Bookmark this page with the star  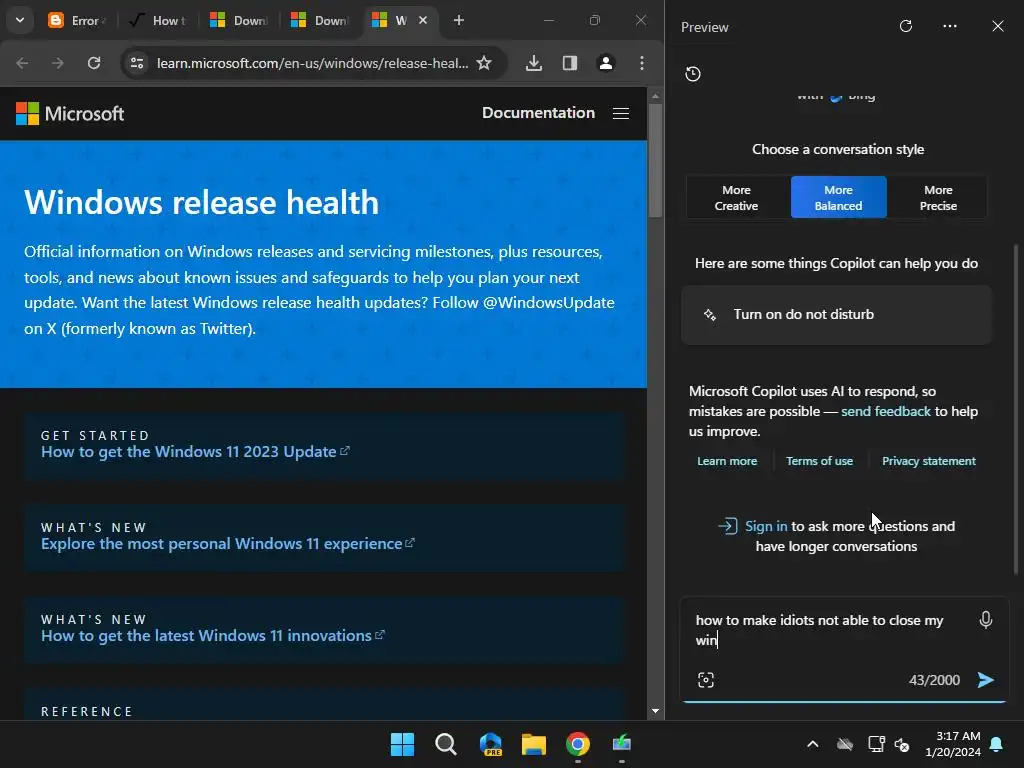(x=484, y=63)
